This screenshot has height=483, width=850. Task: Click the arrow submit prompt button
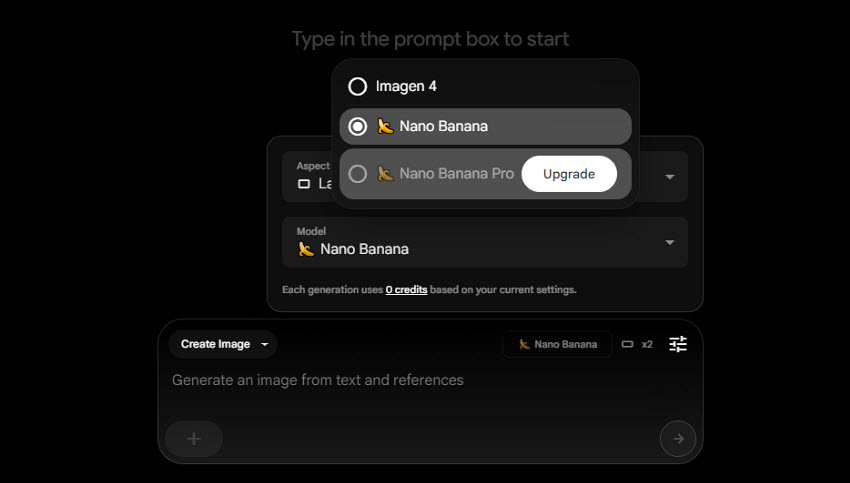pos(678,439)
